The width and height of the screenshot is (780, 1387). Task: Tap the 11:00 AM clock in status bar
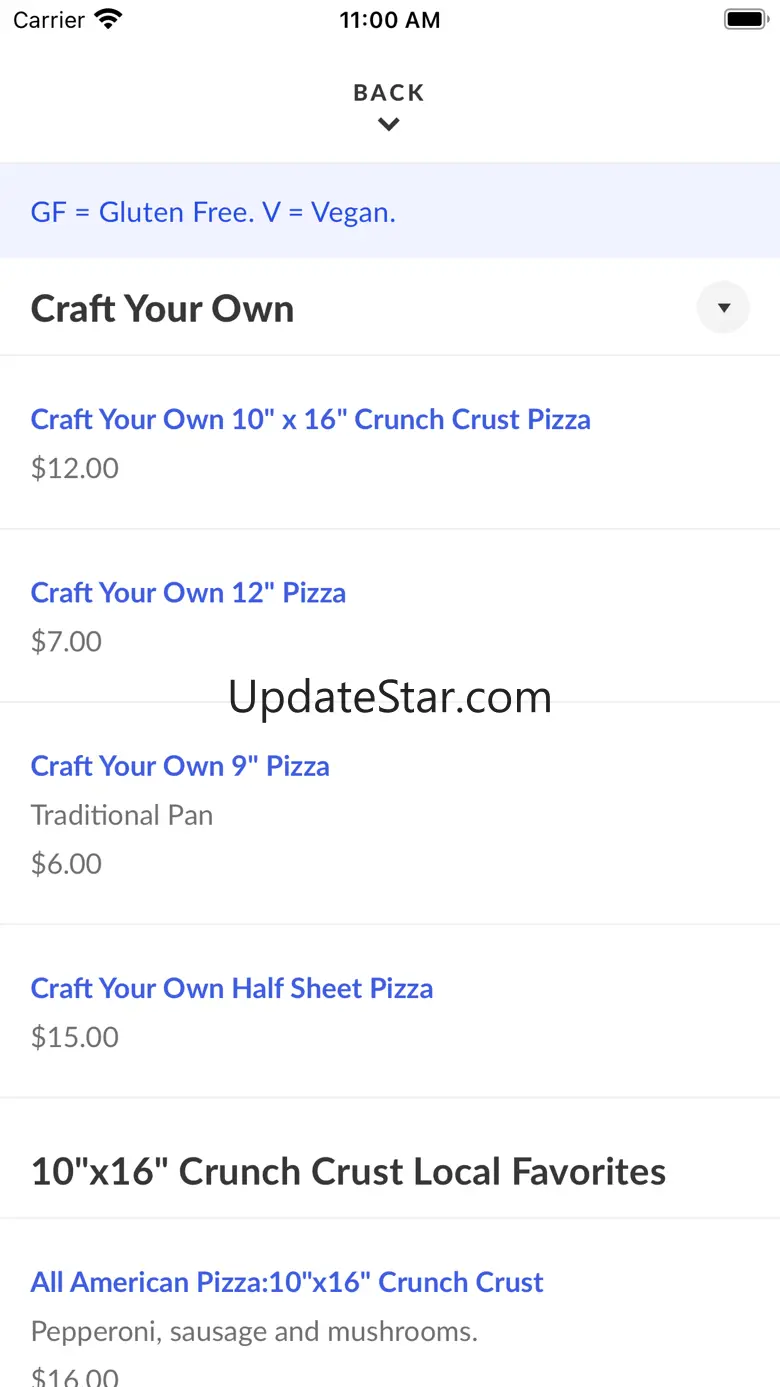389,20
